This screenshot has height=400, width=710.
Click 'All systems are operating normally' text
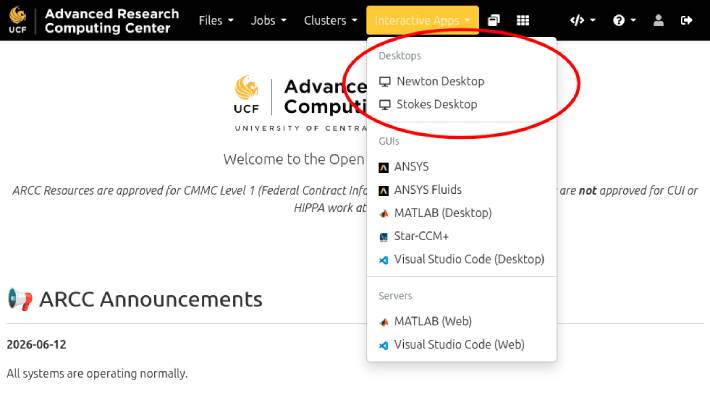click(97, 374)
